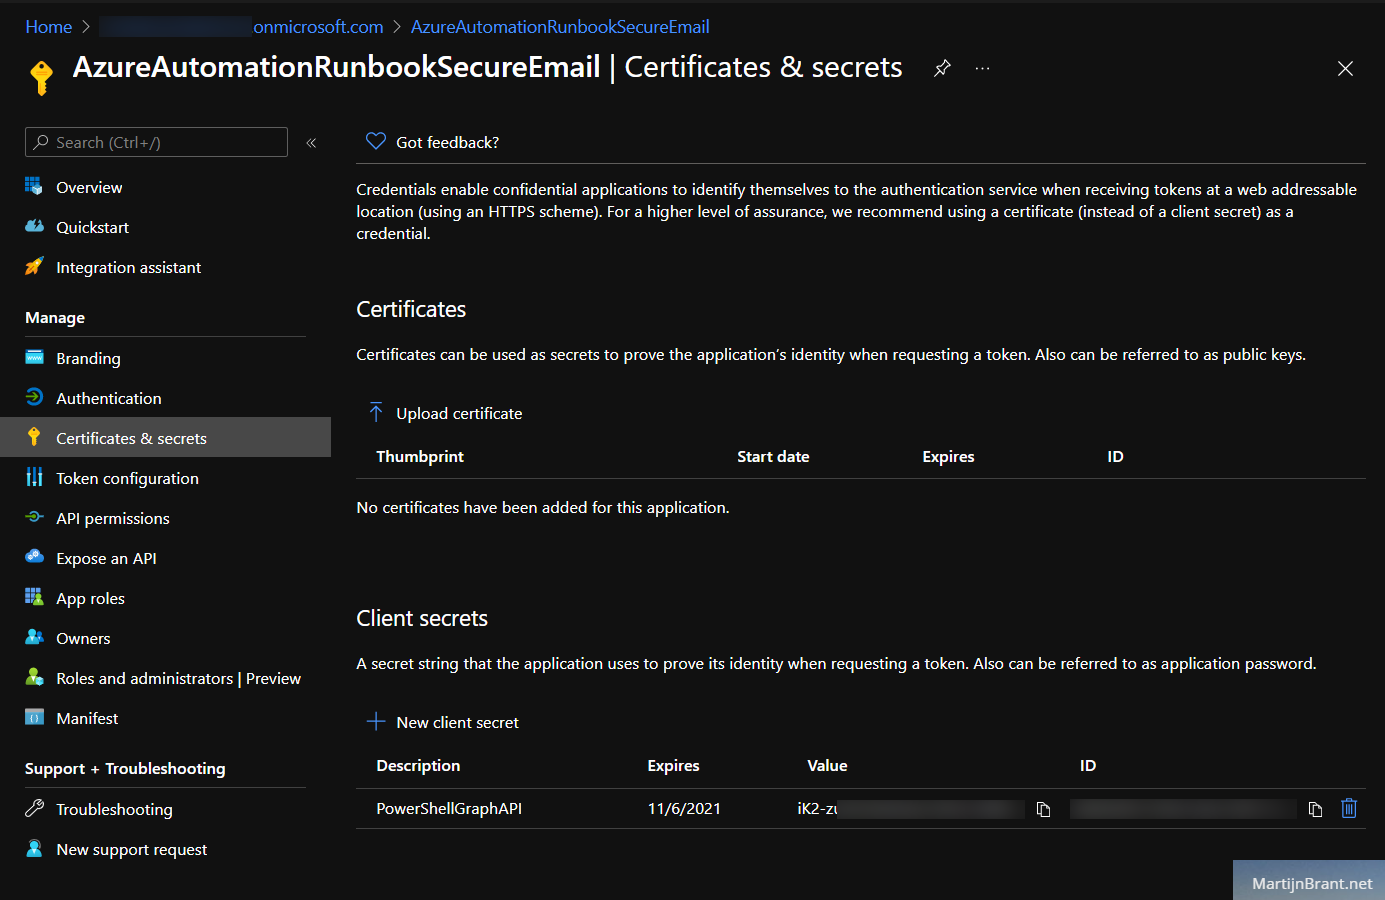Click Upload certificate button
Screen dimensions: 1385x900
pos(445,413)
